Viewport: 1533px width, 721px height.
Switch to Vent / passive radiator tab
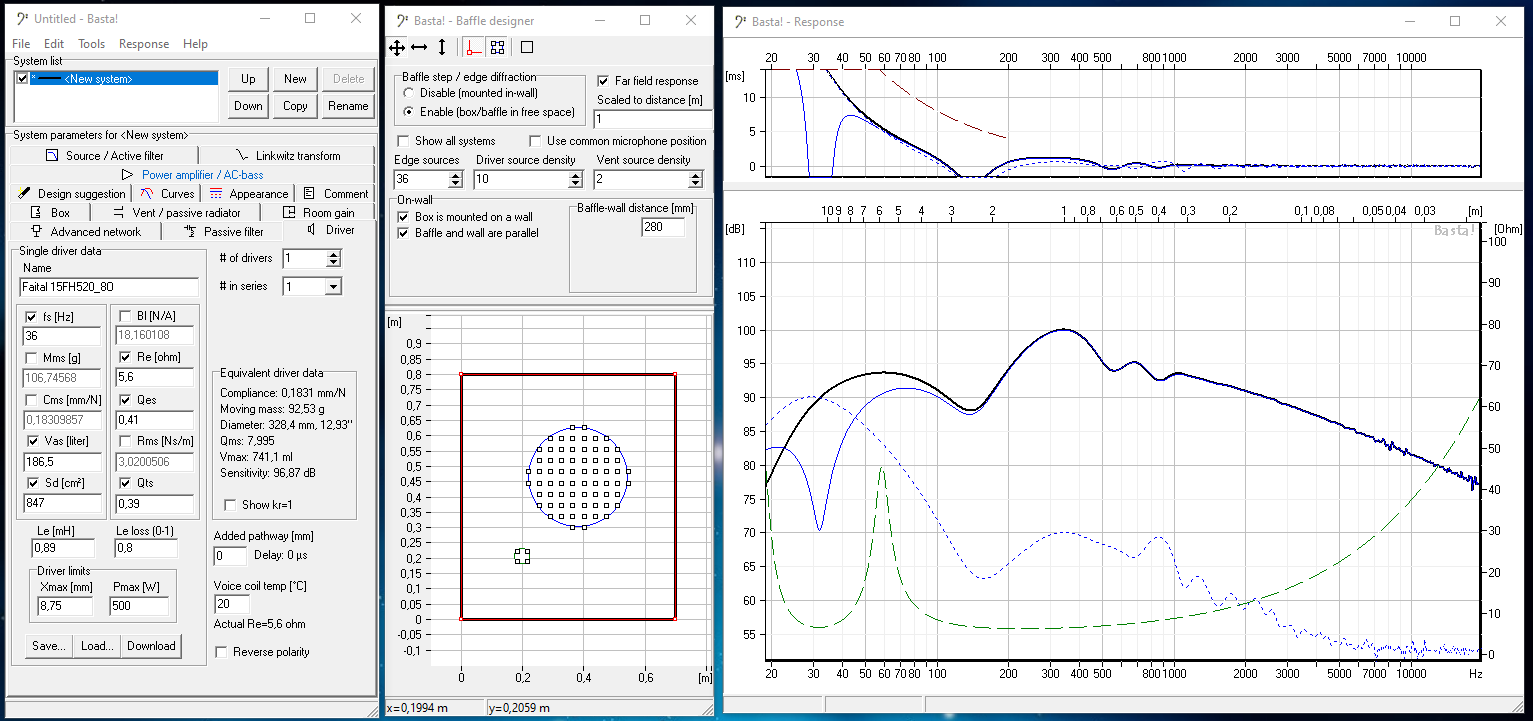pyautogui.click(x=176, y=213)
